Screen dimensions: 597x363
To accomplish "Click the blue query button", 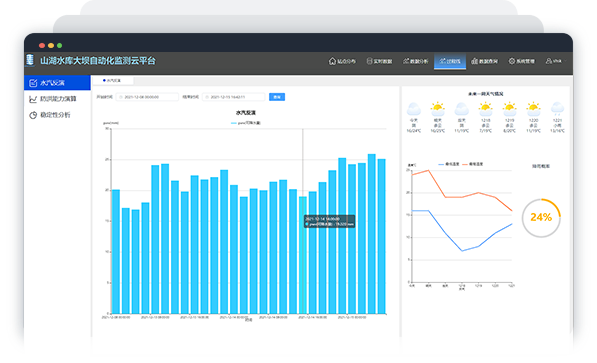I will click(277, 97).
